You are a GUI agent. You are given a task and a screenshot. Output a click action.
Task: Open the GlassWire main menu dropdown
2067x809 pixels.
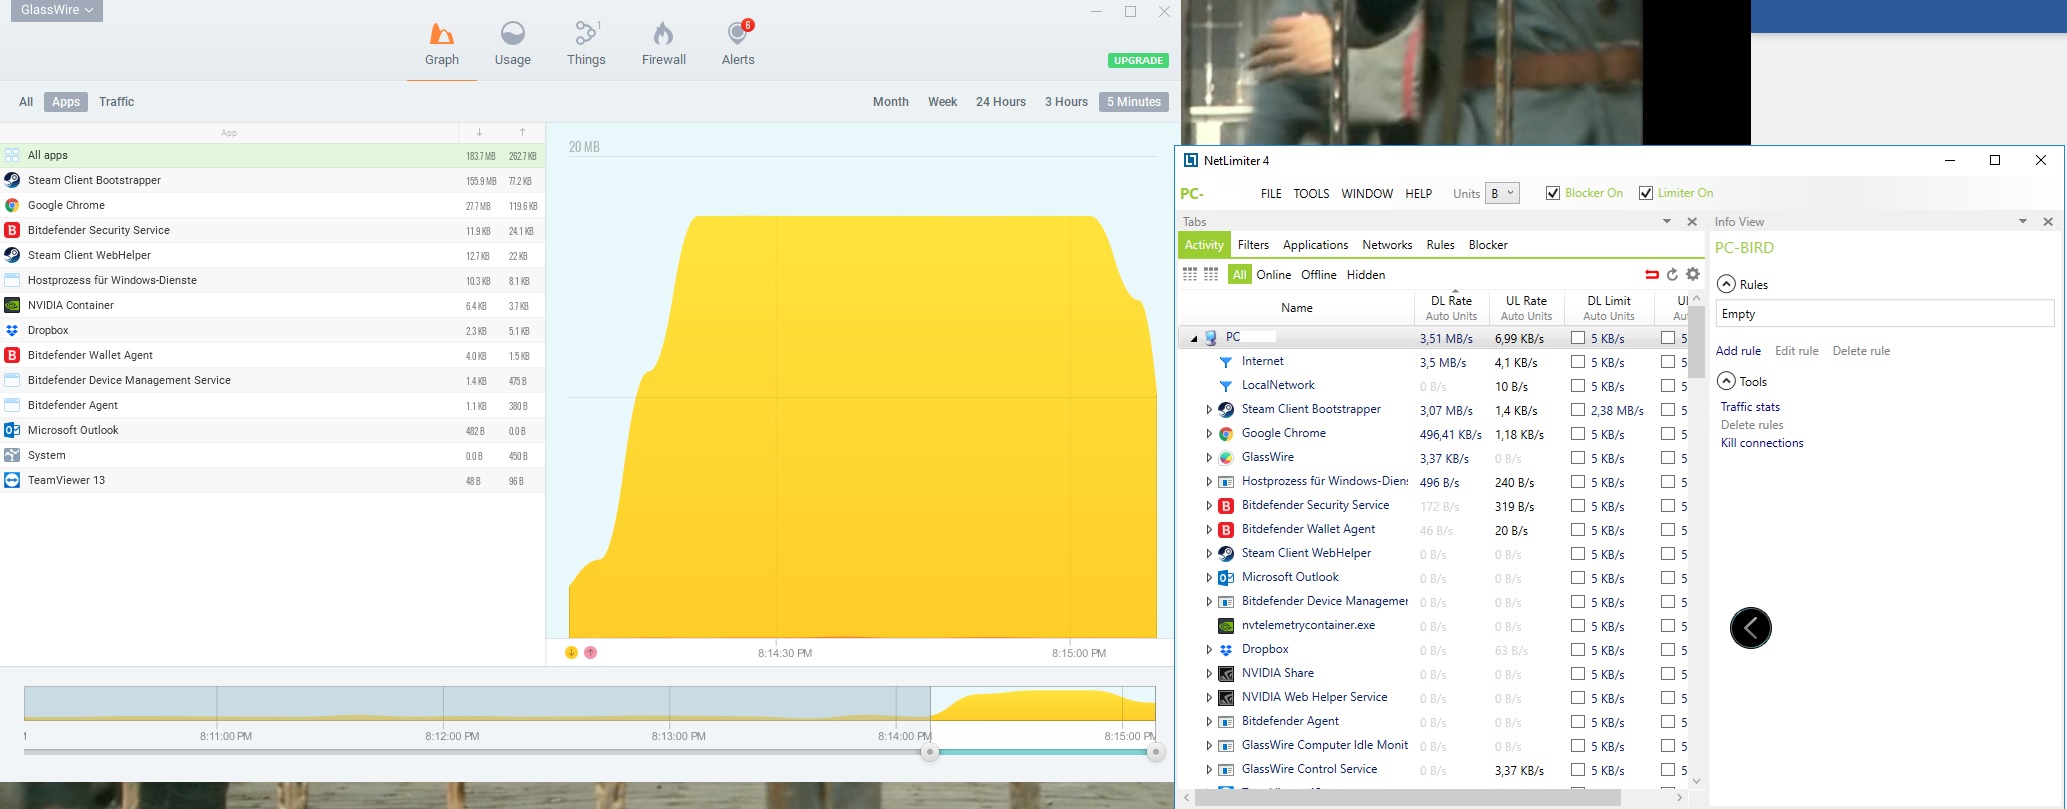pyautogui.click(x=57, y=10)
